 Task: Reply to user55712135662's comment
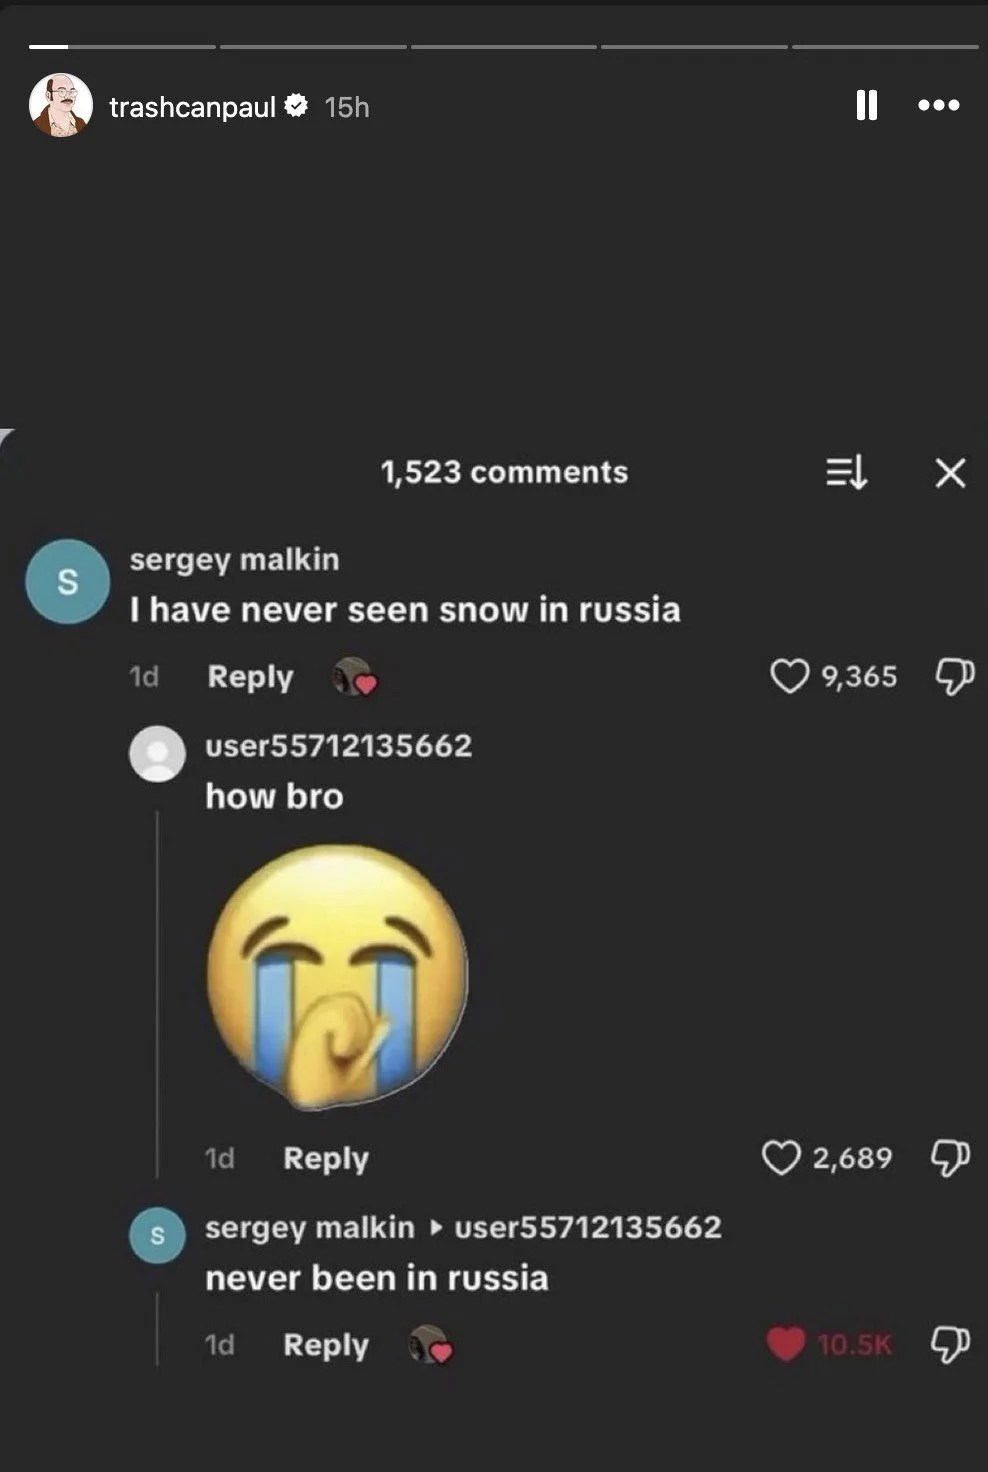point(326,1158)
